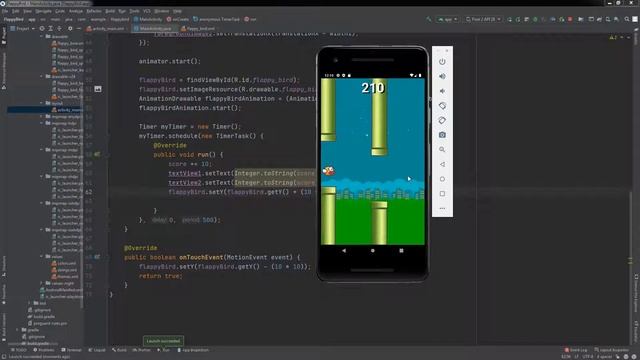This screenshot has height=360, width=640.
Task: Open the View menu
Action: click(27, 11)
